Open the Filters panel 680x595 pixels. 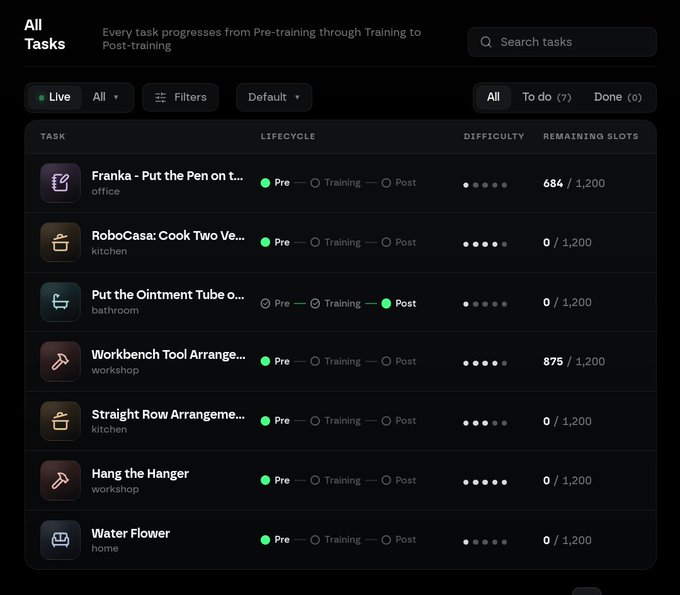(x=180, y=97)
